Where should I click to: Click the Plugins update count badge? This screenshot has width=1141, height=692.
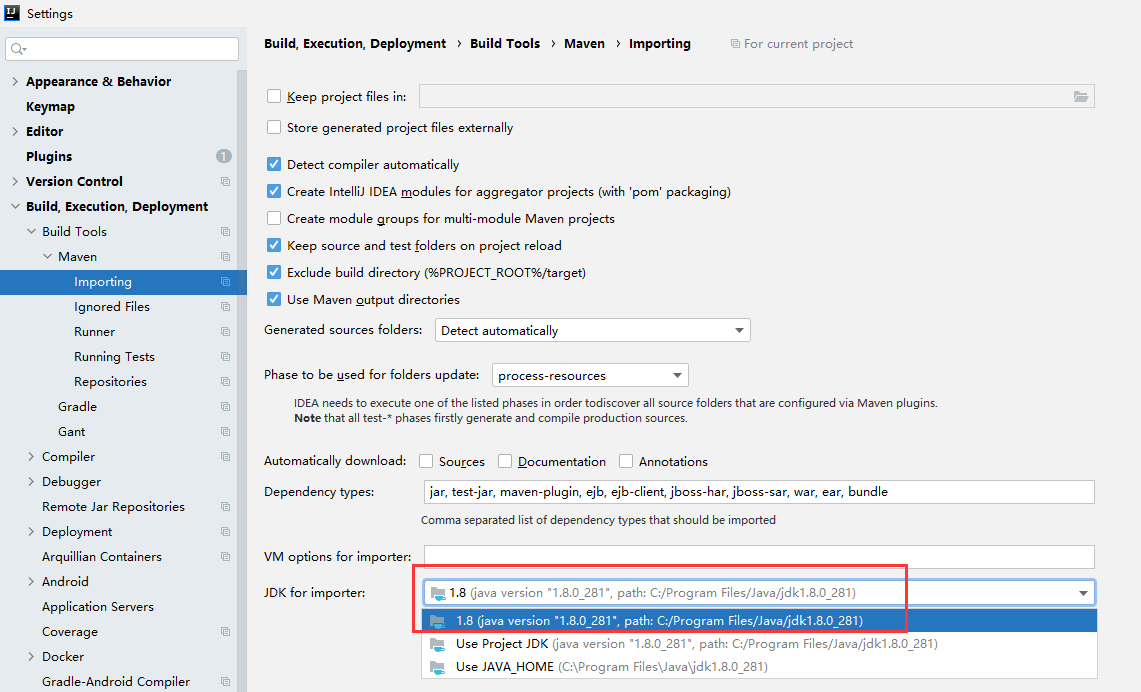pos(223,156)
